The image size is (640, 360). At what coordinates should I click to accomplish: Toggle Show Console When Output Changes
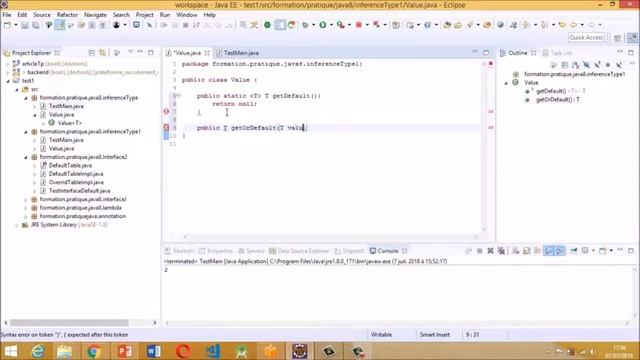click(x=549, y=251)
